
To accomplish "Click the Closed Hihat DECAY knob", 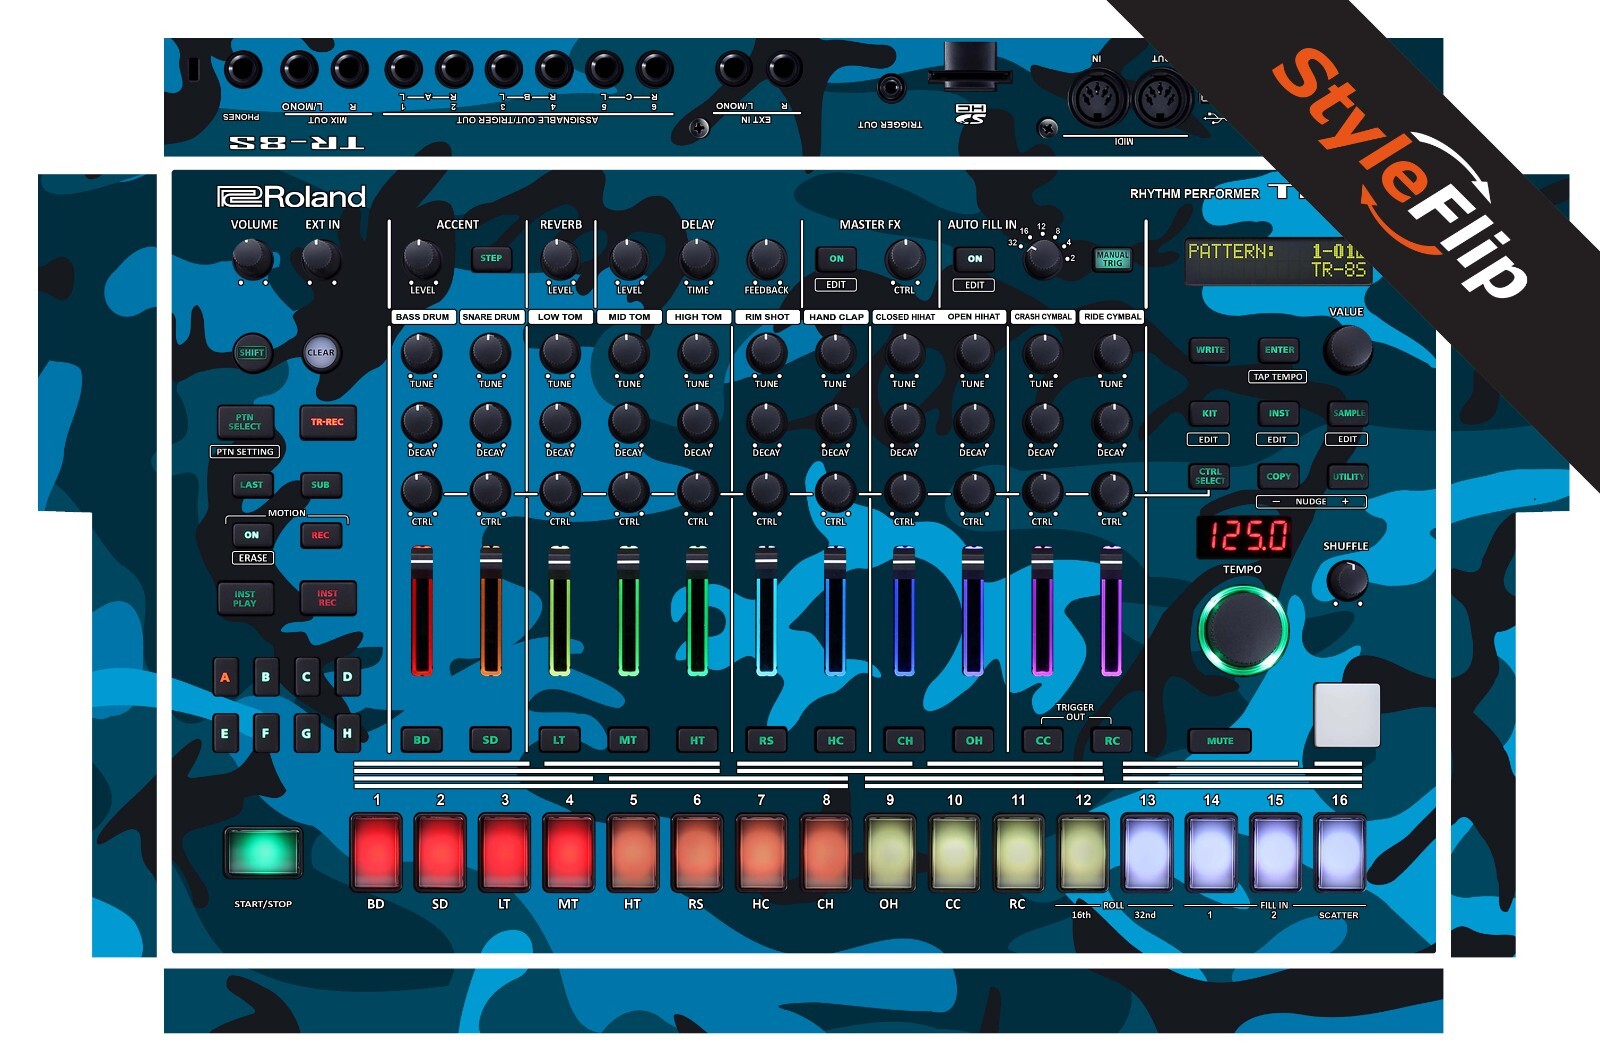I will pos(905,422).
